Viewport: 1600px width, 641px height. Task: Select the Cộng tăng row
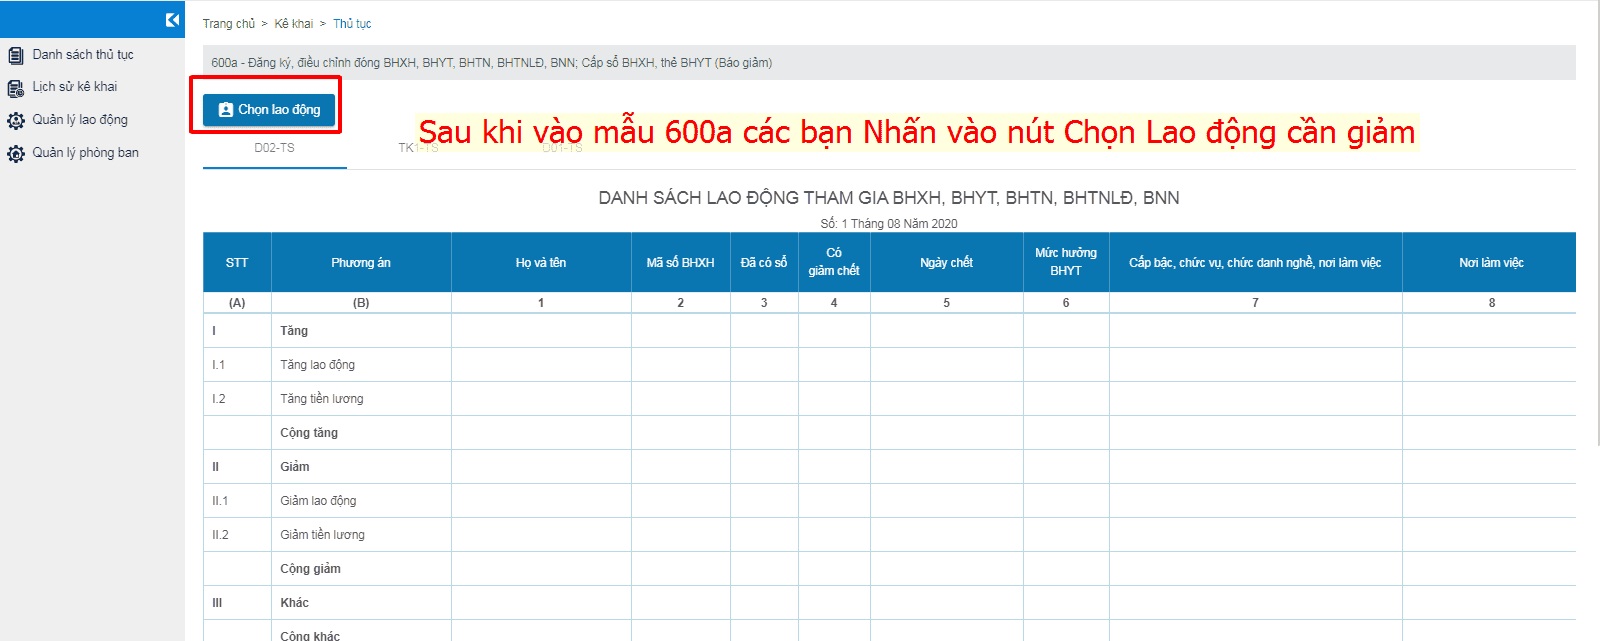pyautogui.click(x=889, y=433)
